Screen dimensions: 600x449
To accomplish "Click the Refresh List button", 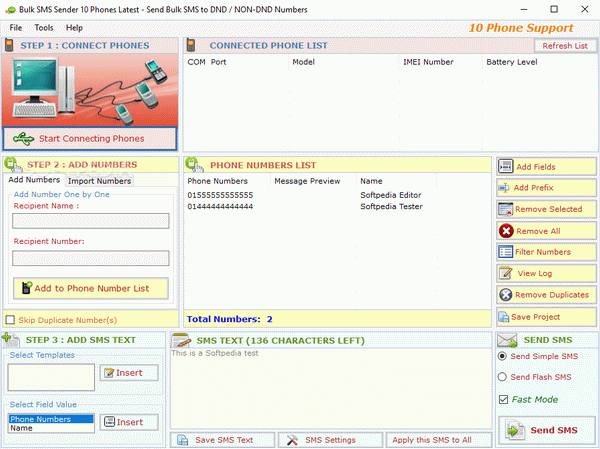I will 565,46.
